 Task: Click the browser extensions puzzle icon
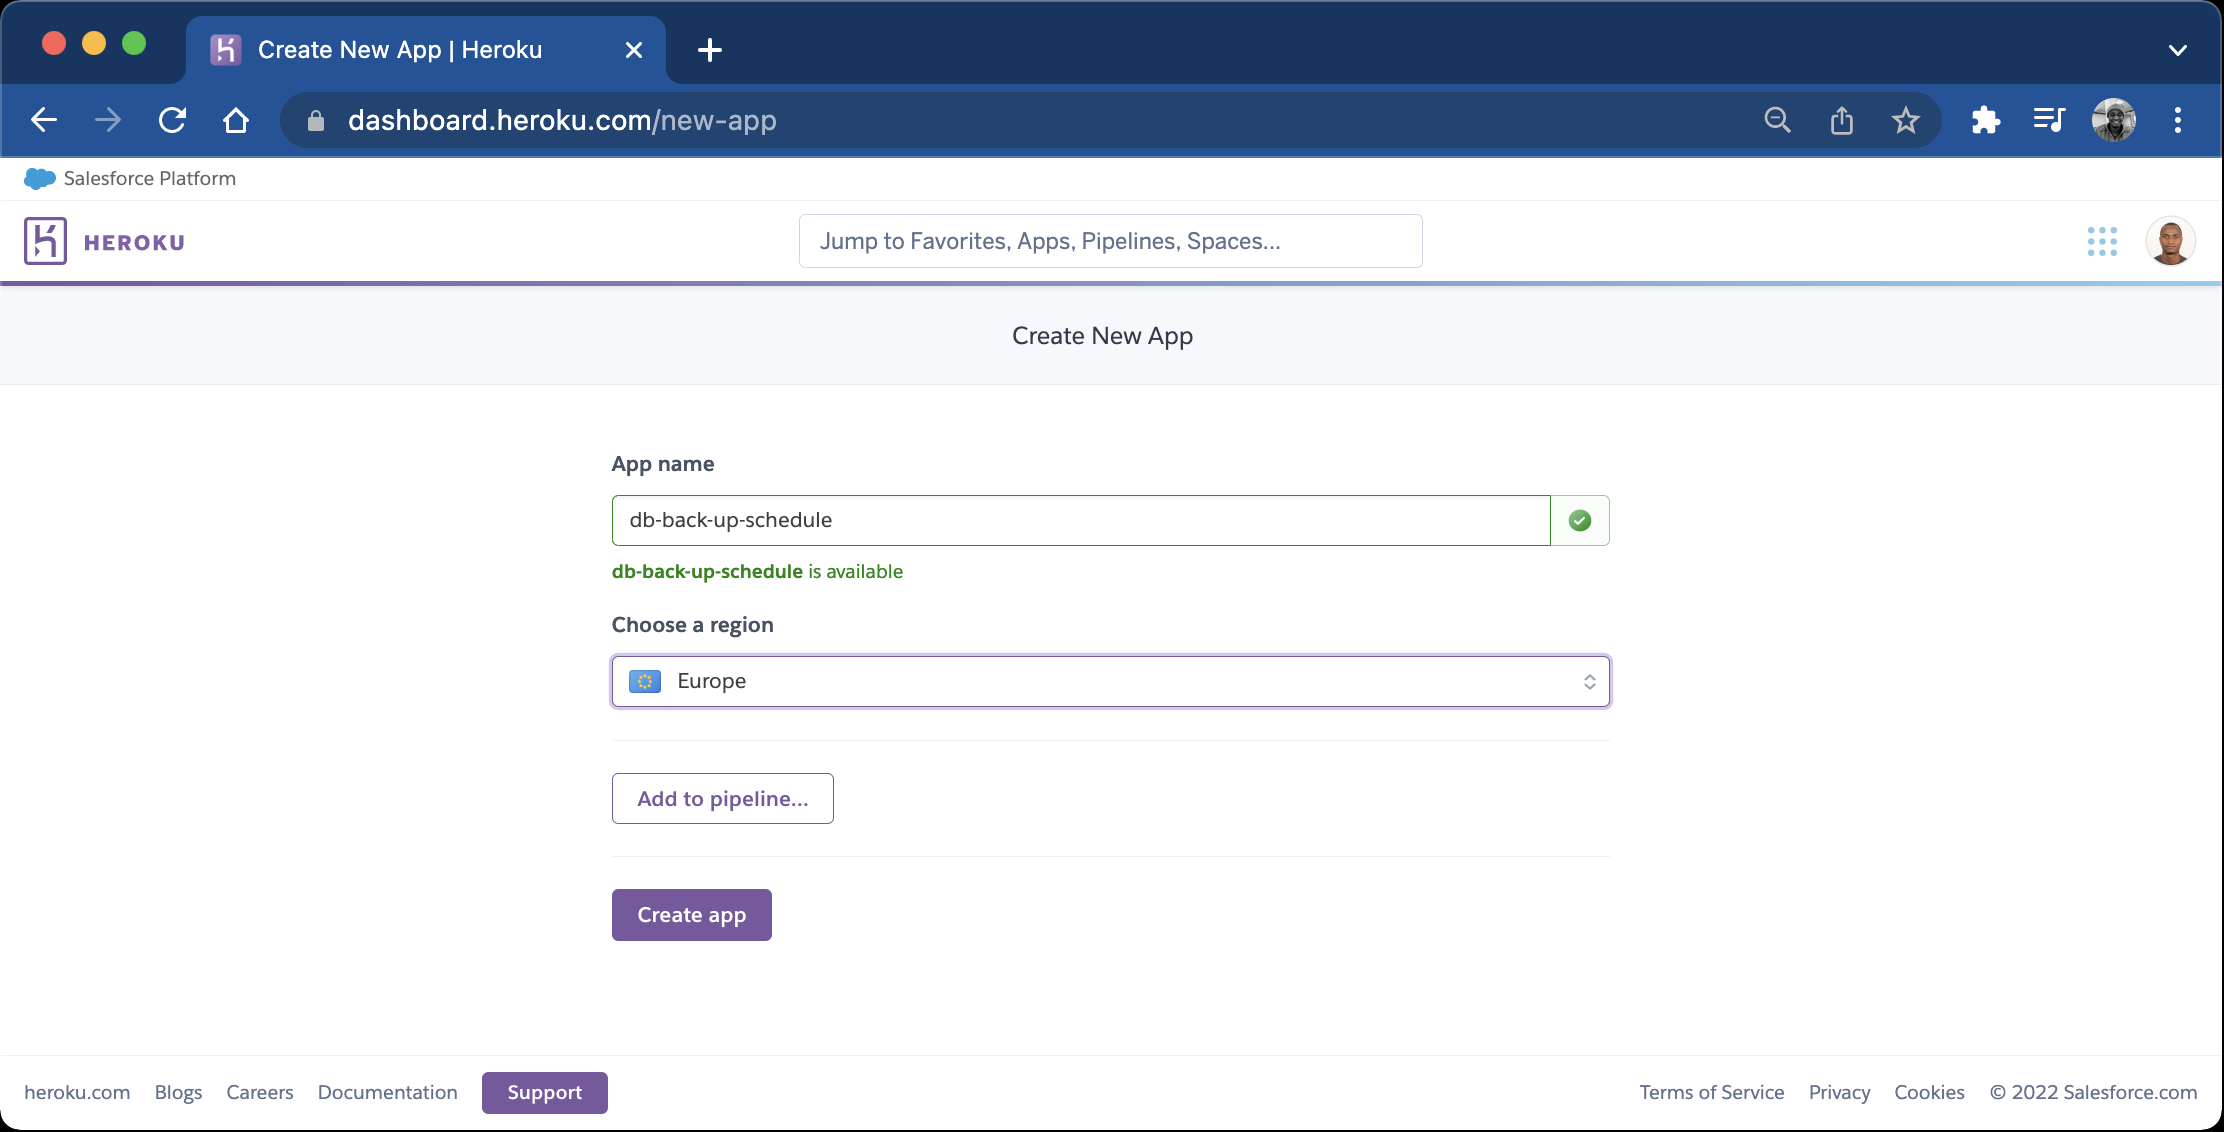pyautogui.click(x=1985, y=119)
